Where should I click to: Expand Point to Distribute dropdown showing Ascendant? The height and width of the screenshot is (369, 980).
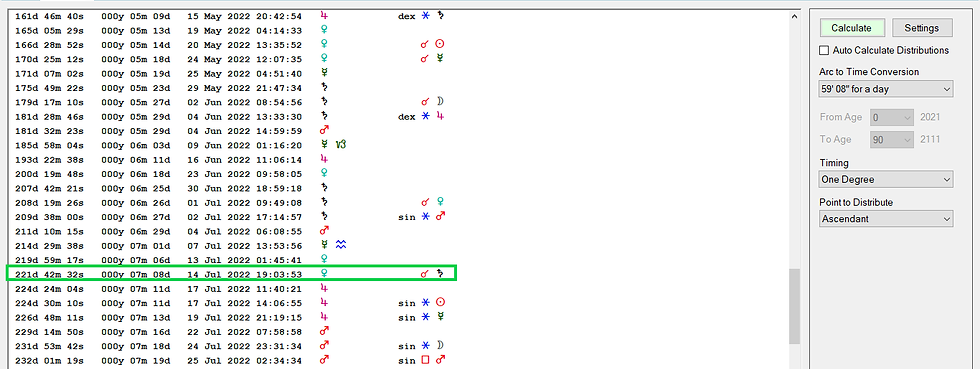tap(886, 219)
